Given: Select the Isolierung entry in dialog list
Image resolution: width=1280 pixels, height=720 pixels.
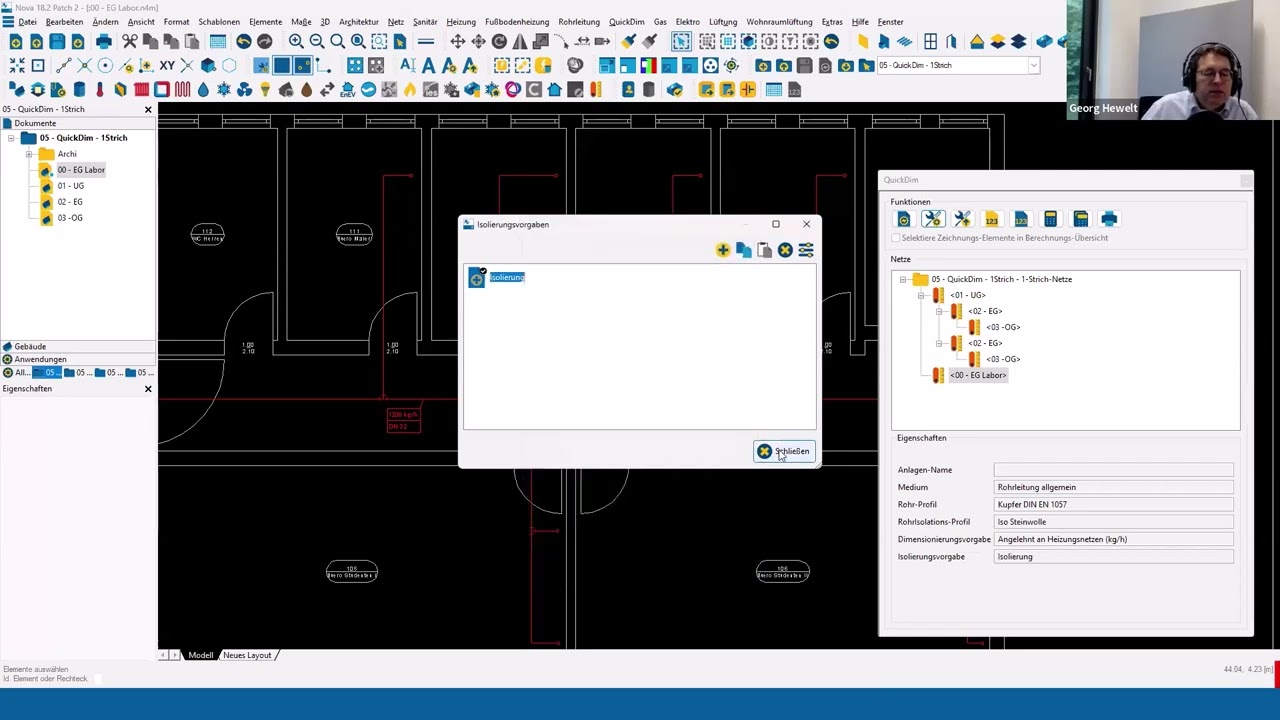Looking at the screenshot, I should pyautogui.click(x=506, y=277).
